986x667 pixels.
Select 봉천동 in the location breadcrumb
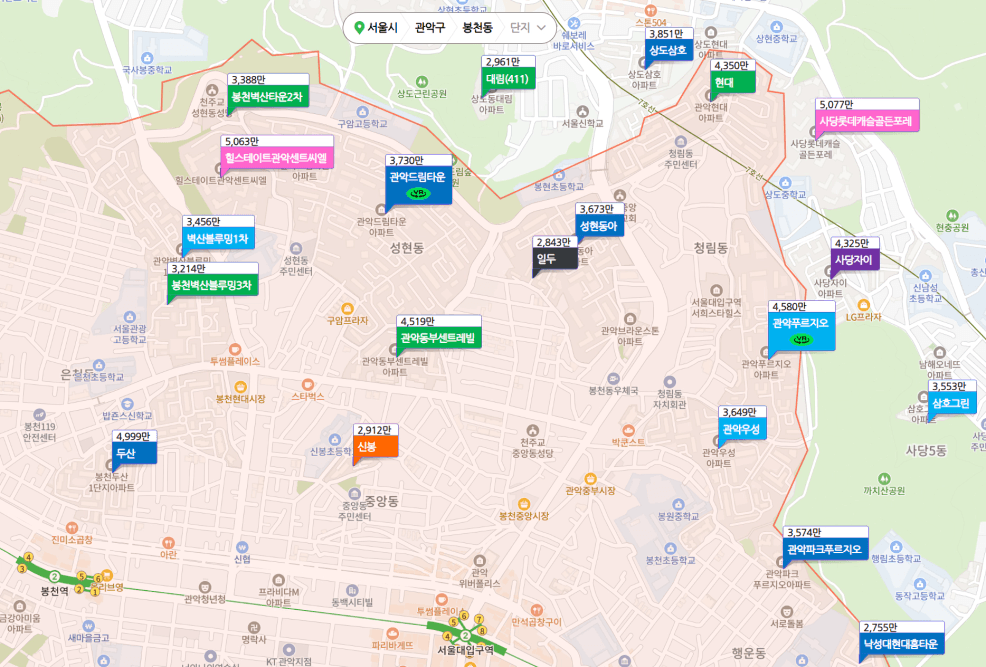point(478,28)
